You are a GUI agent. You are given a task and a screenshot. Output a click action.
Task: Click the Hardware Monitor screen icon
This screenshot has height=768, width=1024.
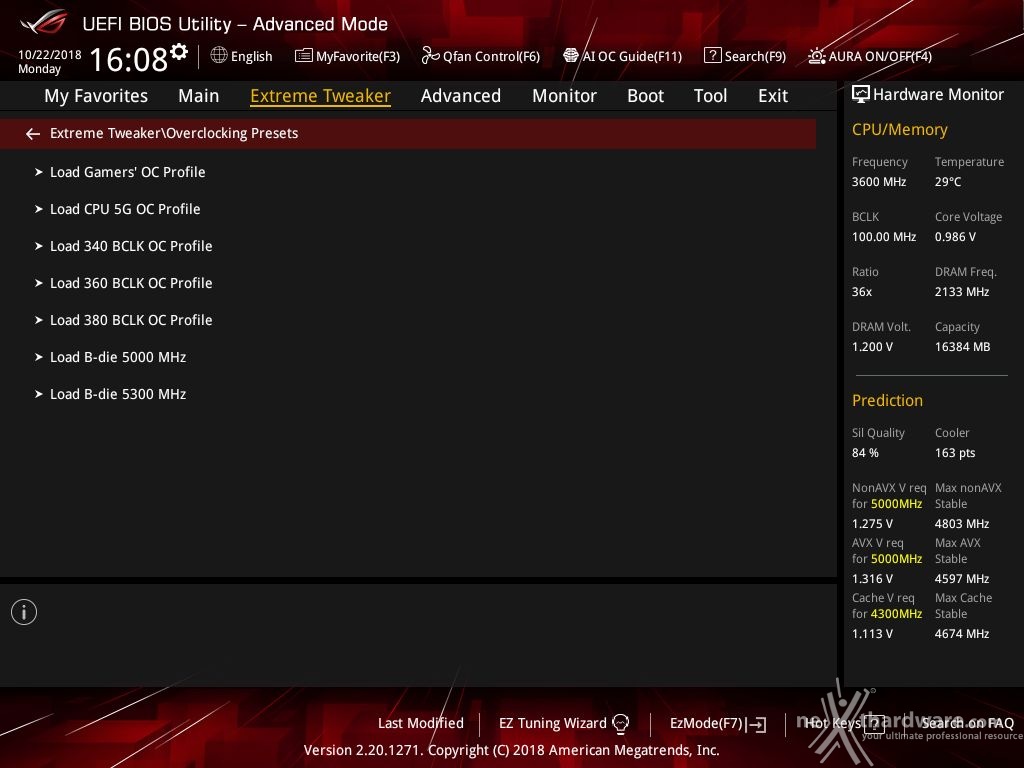click(x=861, y=95)
